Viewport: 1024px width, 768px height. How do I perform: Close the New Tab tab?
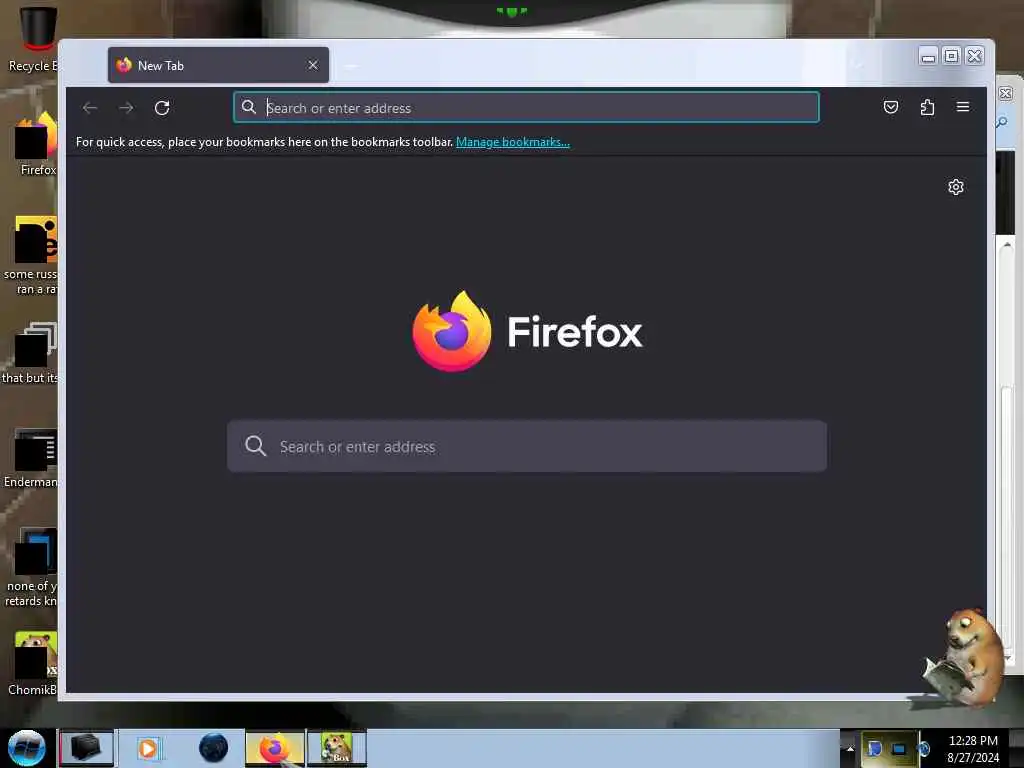pyautogui.click(x=313, y=65)
